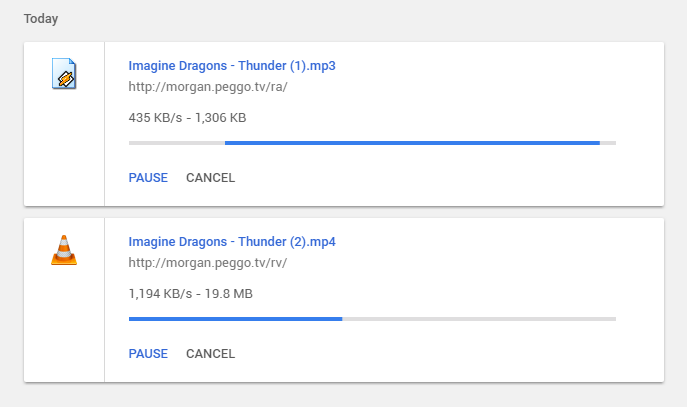The image size is (687, 407).
Task: Click the mp3 audio file icon
Action: pyautogui.click(x=64, y=74)
